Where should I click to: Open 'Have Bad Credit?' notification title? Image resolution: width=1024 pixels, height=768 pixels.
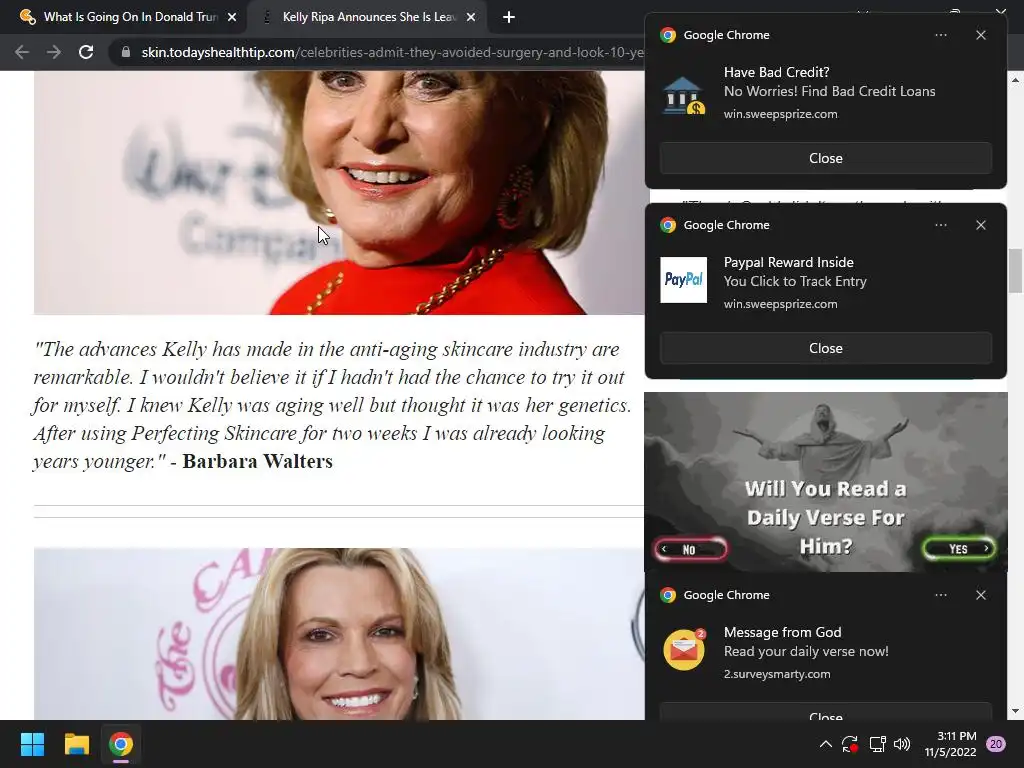click(776, 72)
